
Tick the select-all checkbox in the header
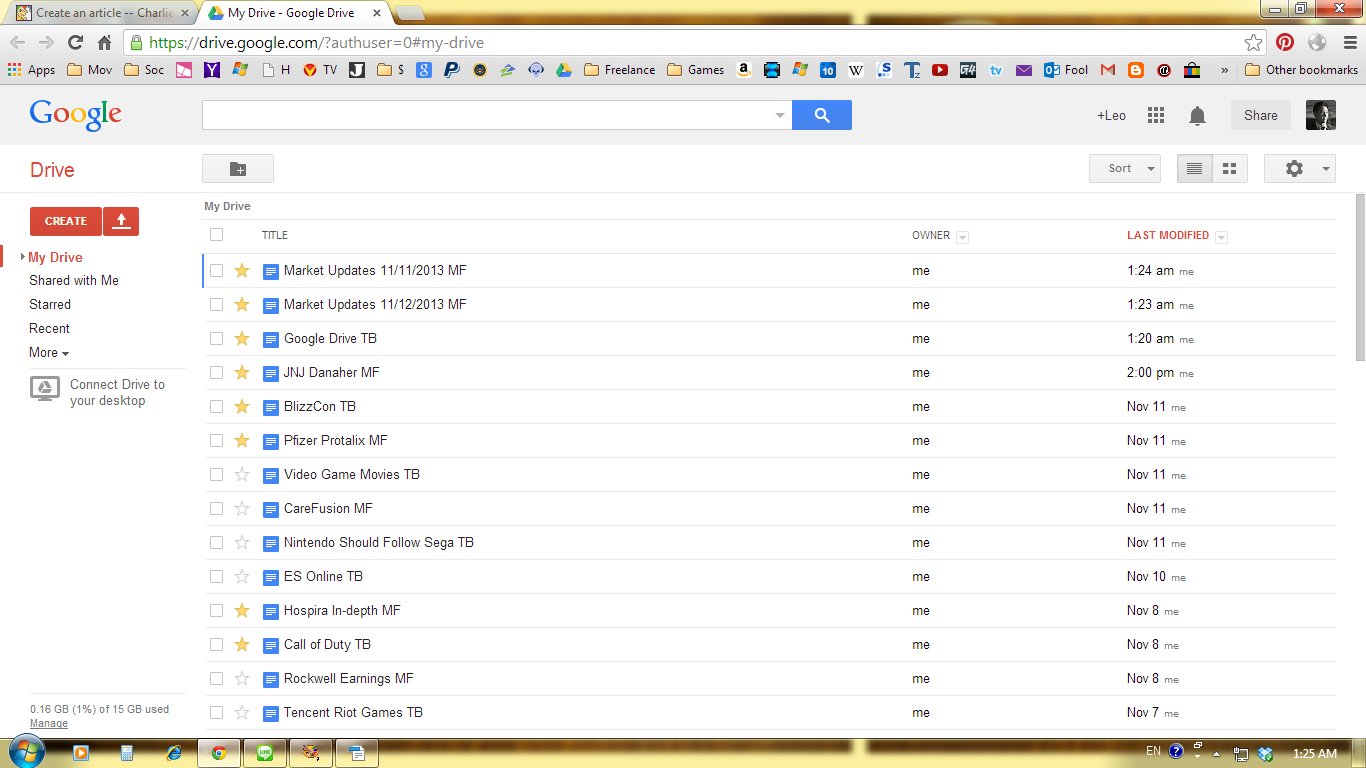coord(216,235)
